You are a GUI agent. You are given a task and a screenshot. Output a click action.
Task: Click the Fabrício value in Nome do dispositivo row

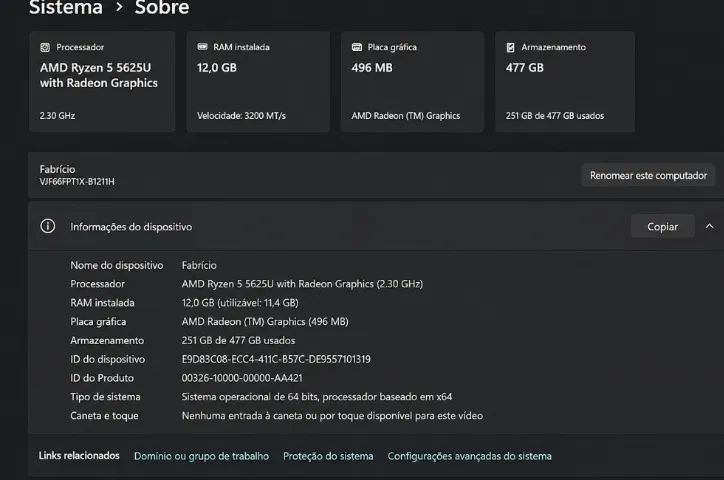tap(199, 265)
